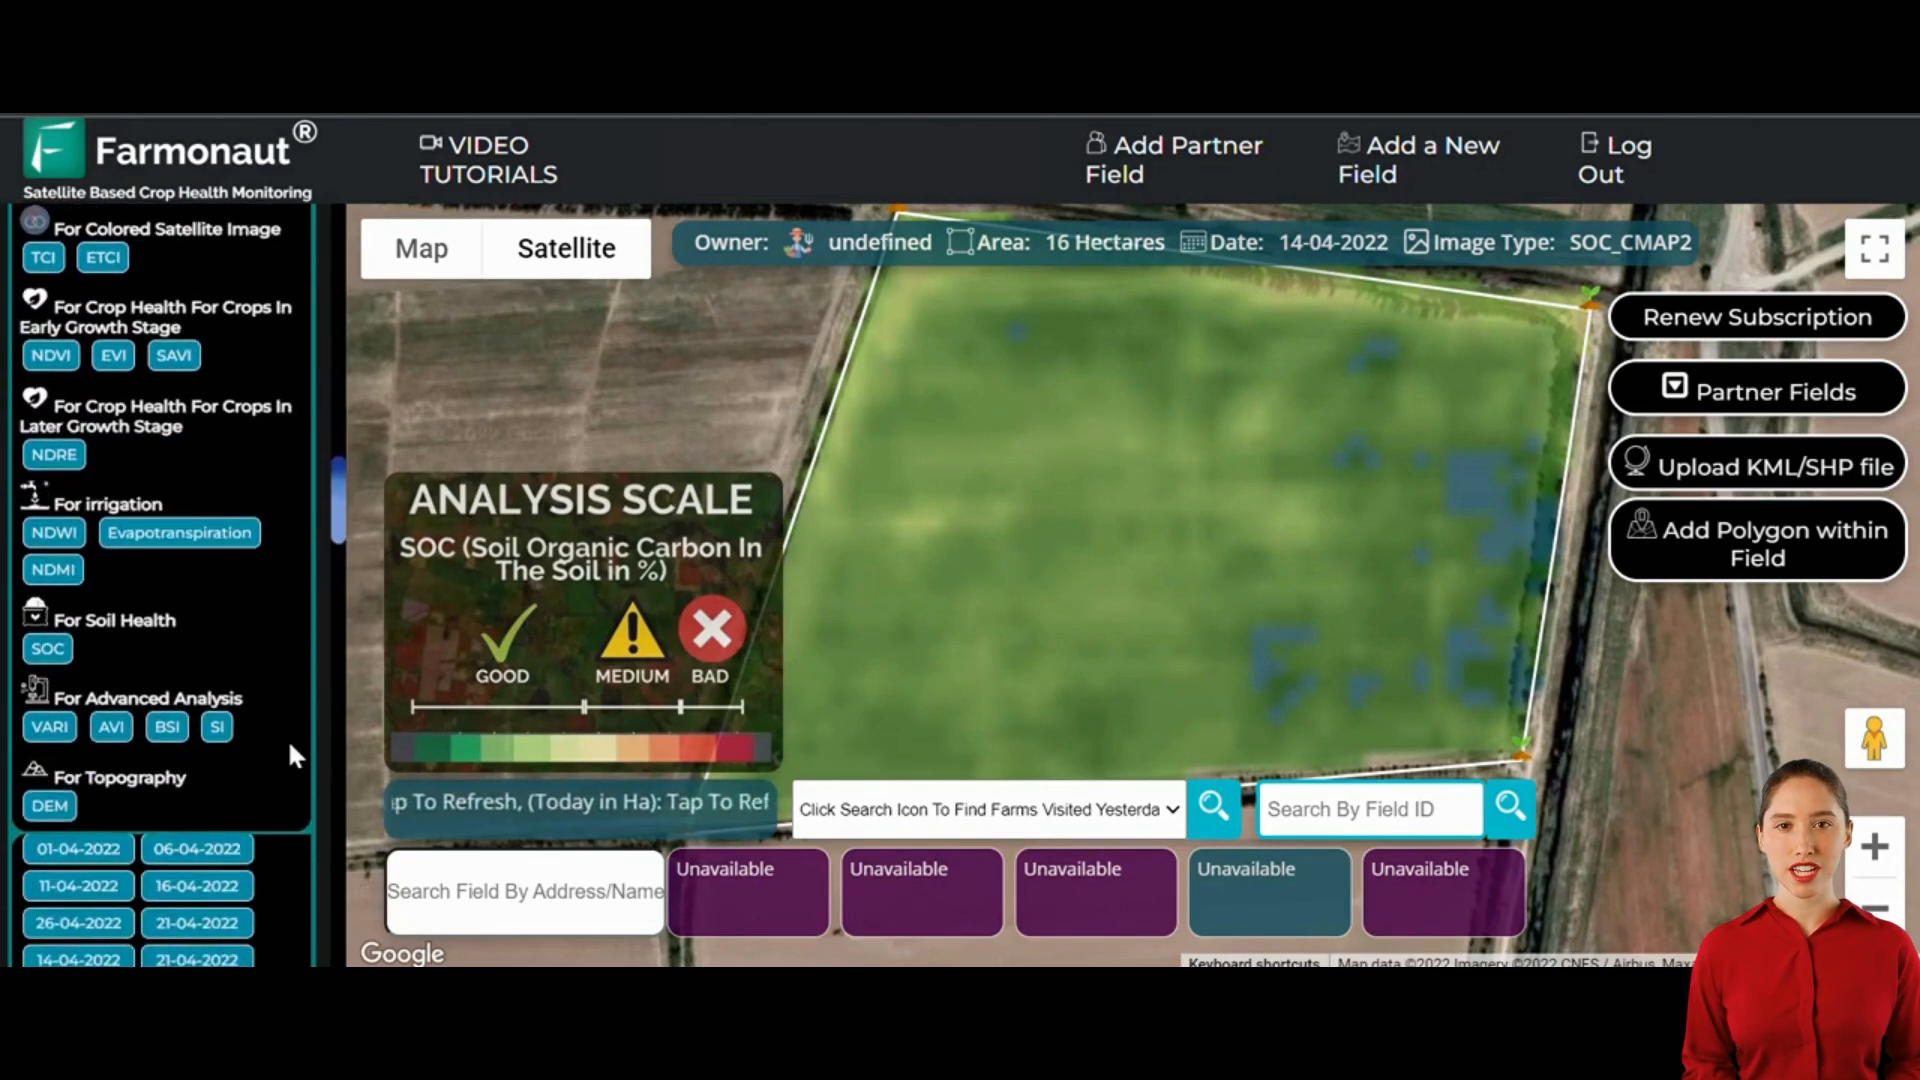Select the SI analysis layer

[217, 726]
